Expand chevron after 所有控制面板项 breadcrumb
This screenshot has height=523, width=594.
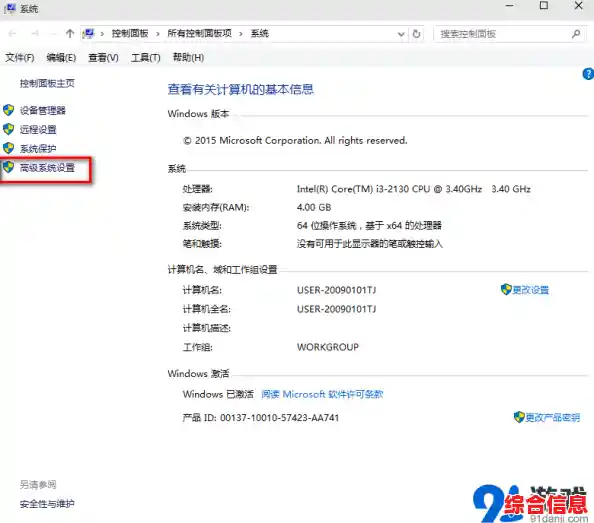click(241, 34)
